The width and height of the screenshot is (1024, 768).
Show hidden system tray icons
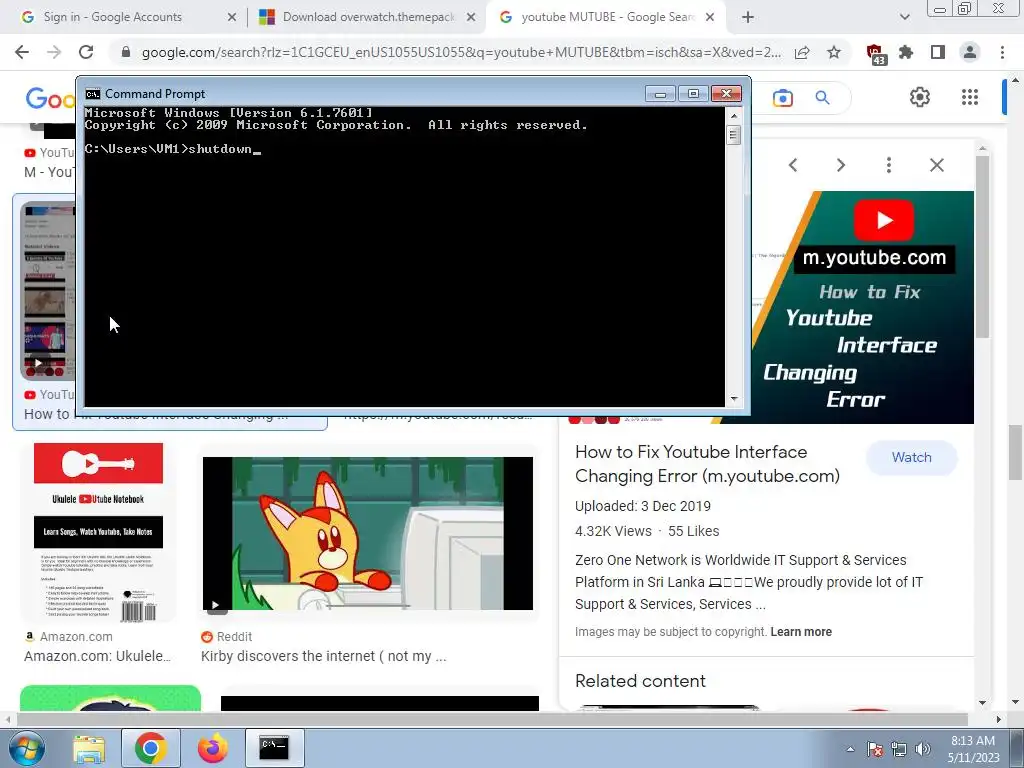pyautogui.click(x=850, y=750)
